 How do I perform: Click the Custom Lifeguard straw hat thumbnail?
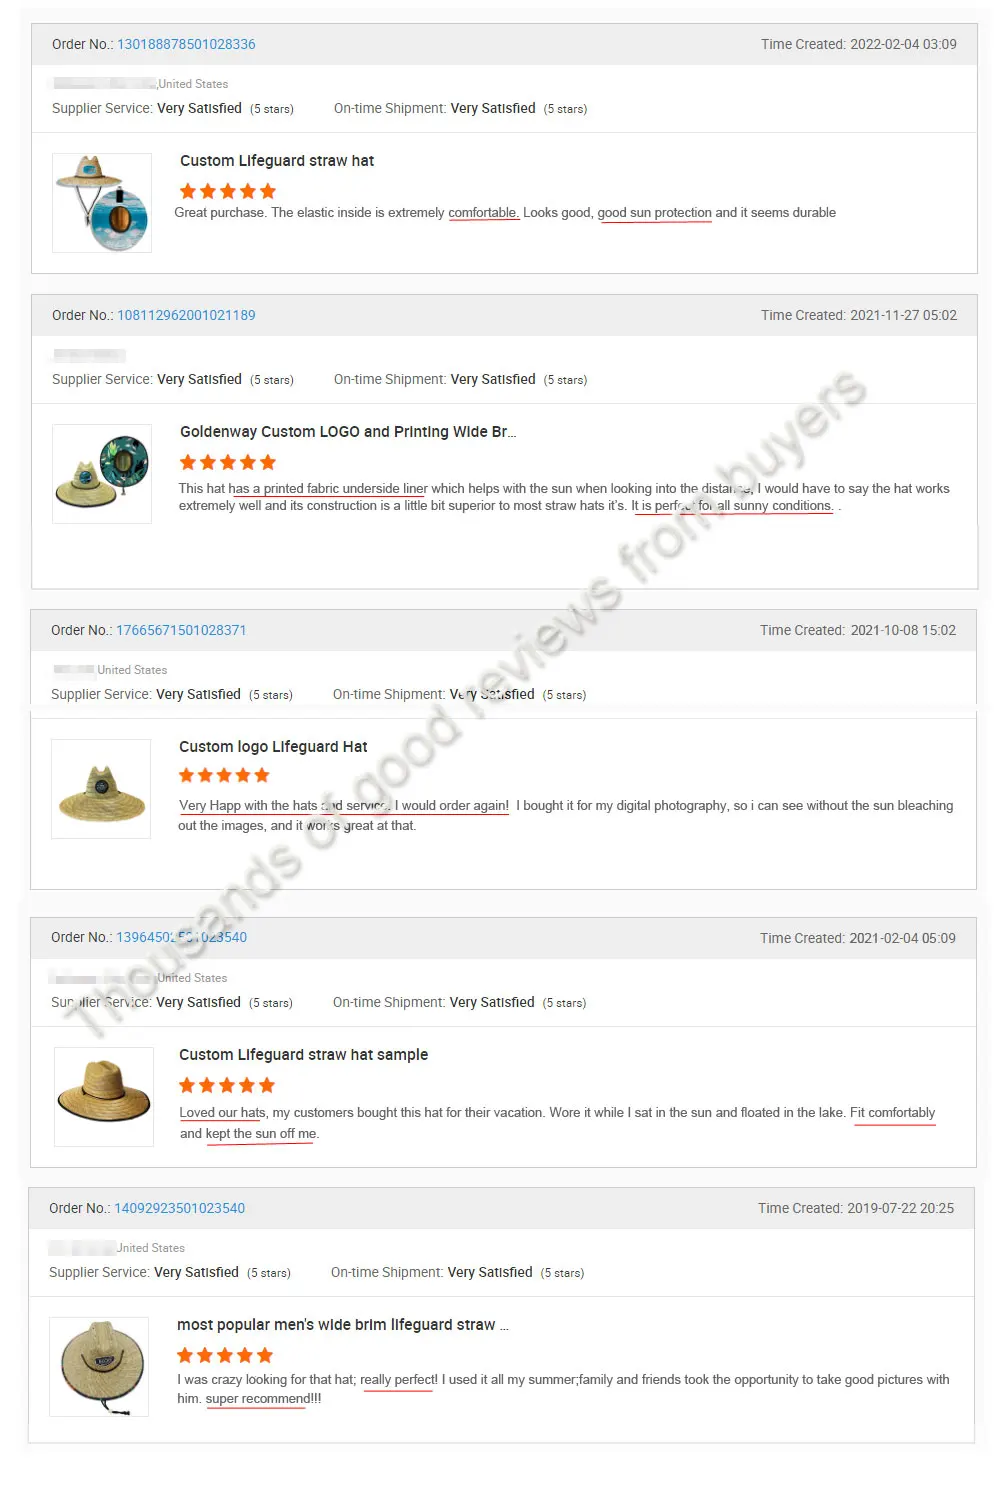(102, 203)
